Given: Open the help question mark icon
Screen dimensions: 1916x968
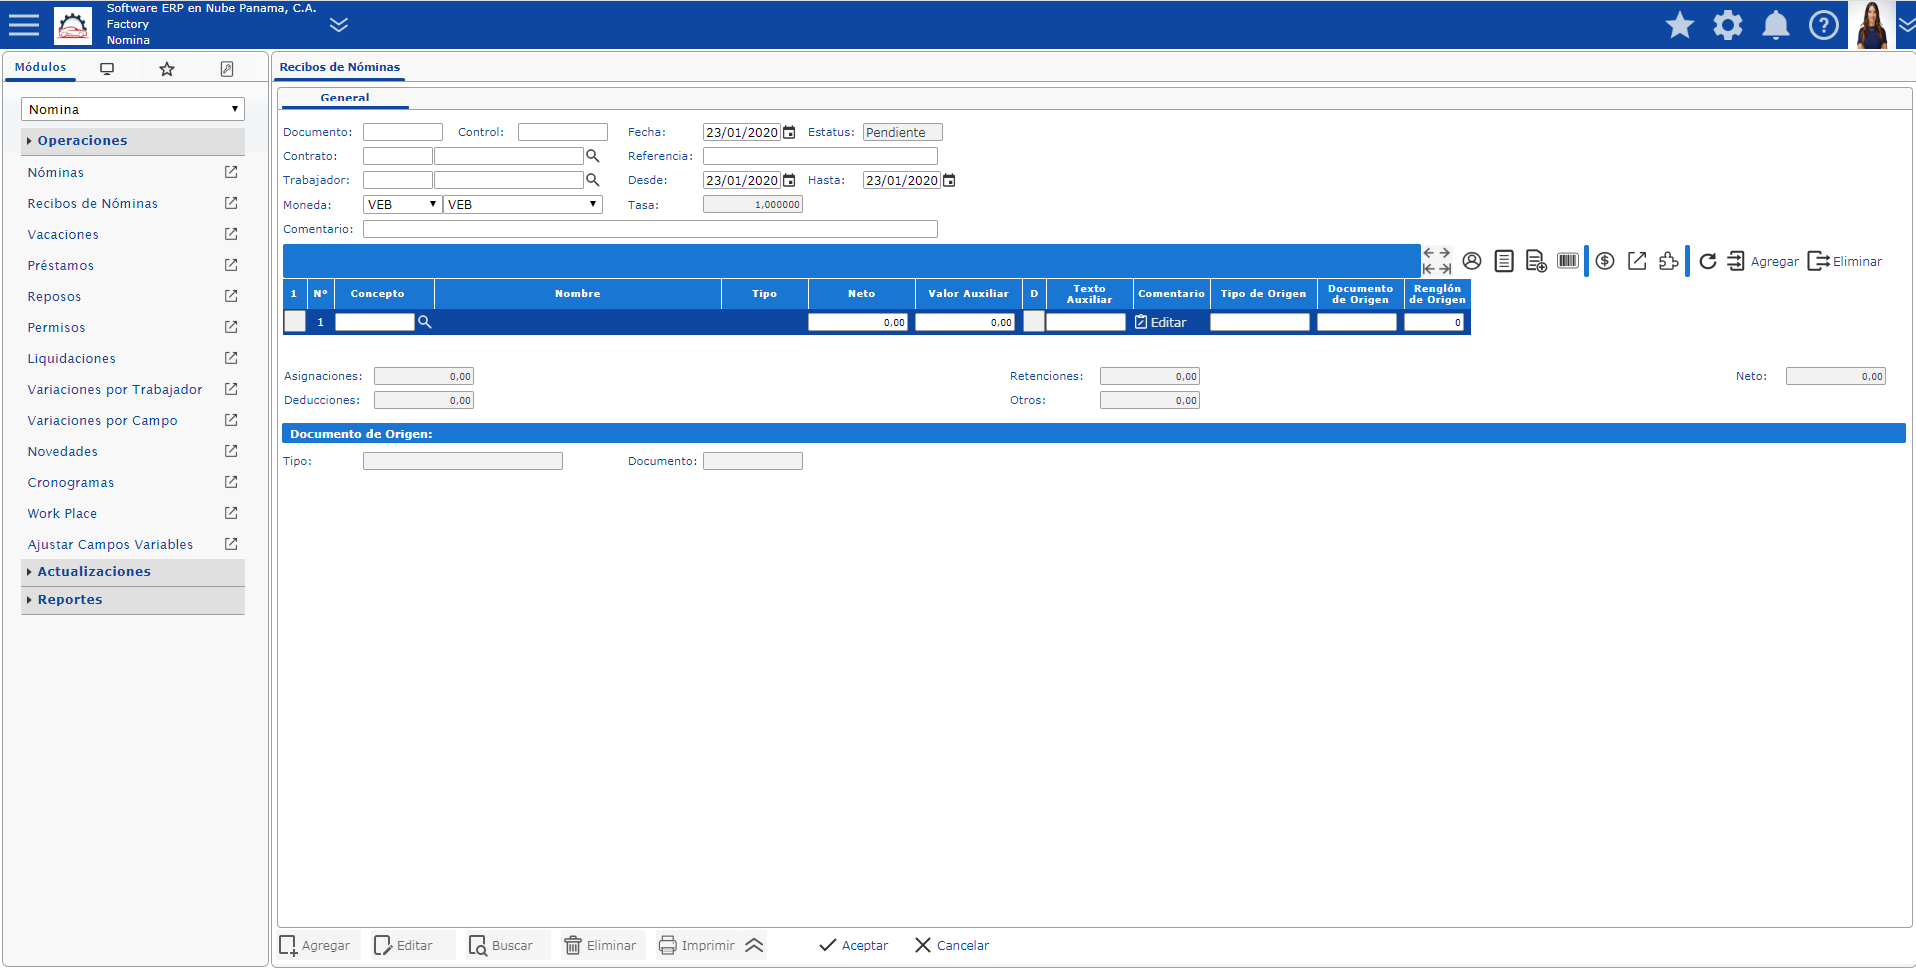Looking at the screenshot, I should [1824, 25].
